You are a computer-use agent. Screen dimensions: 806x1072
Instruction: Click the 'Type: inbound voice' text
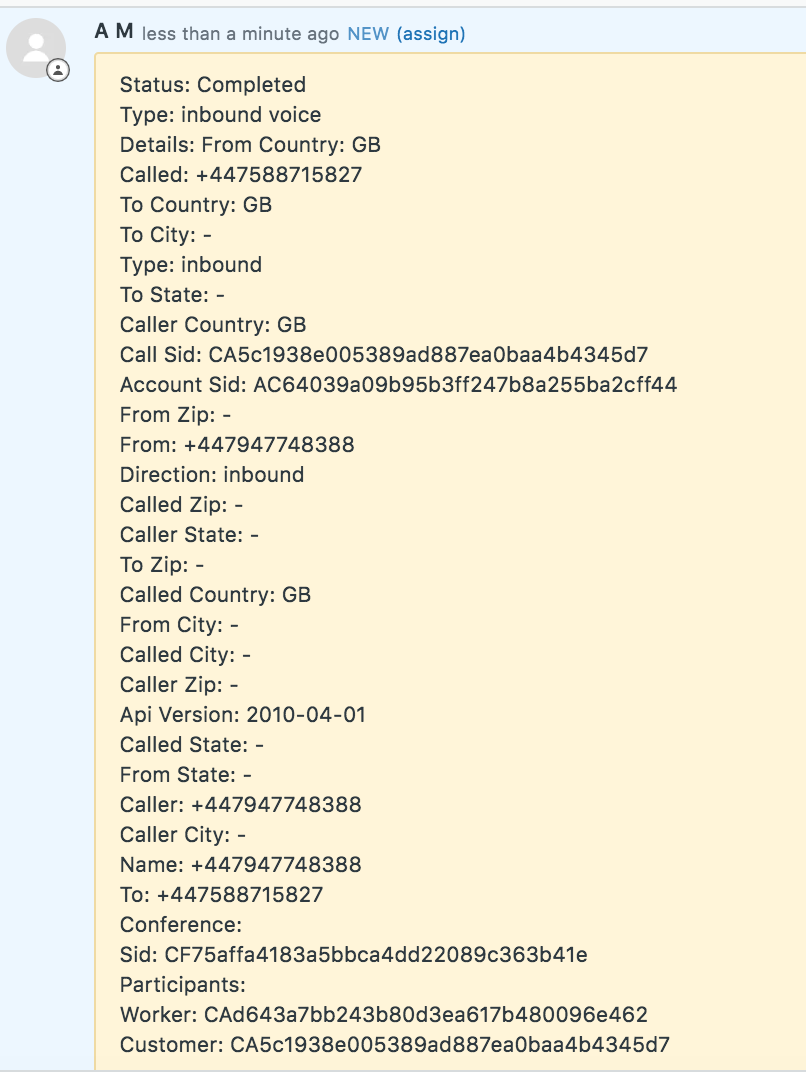pos(220,114)
